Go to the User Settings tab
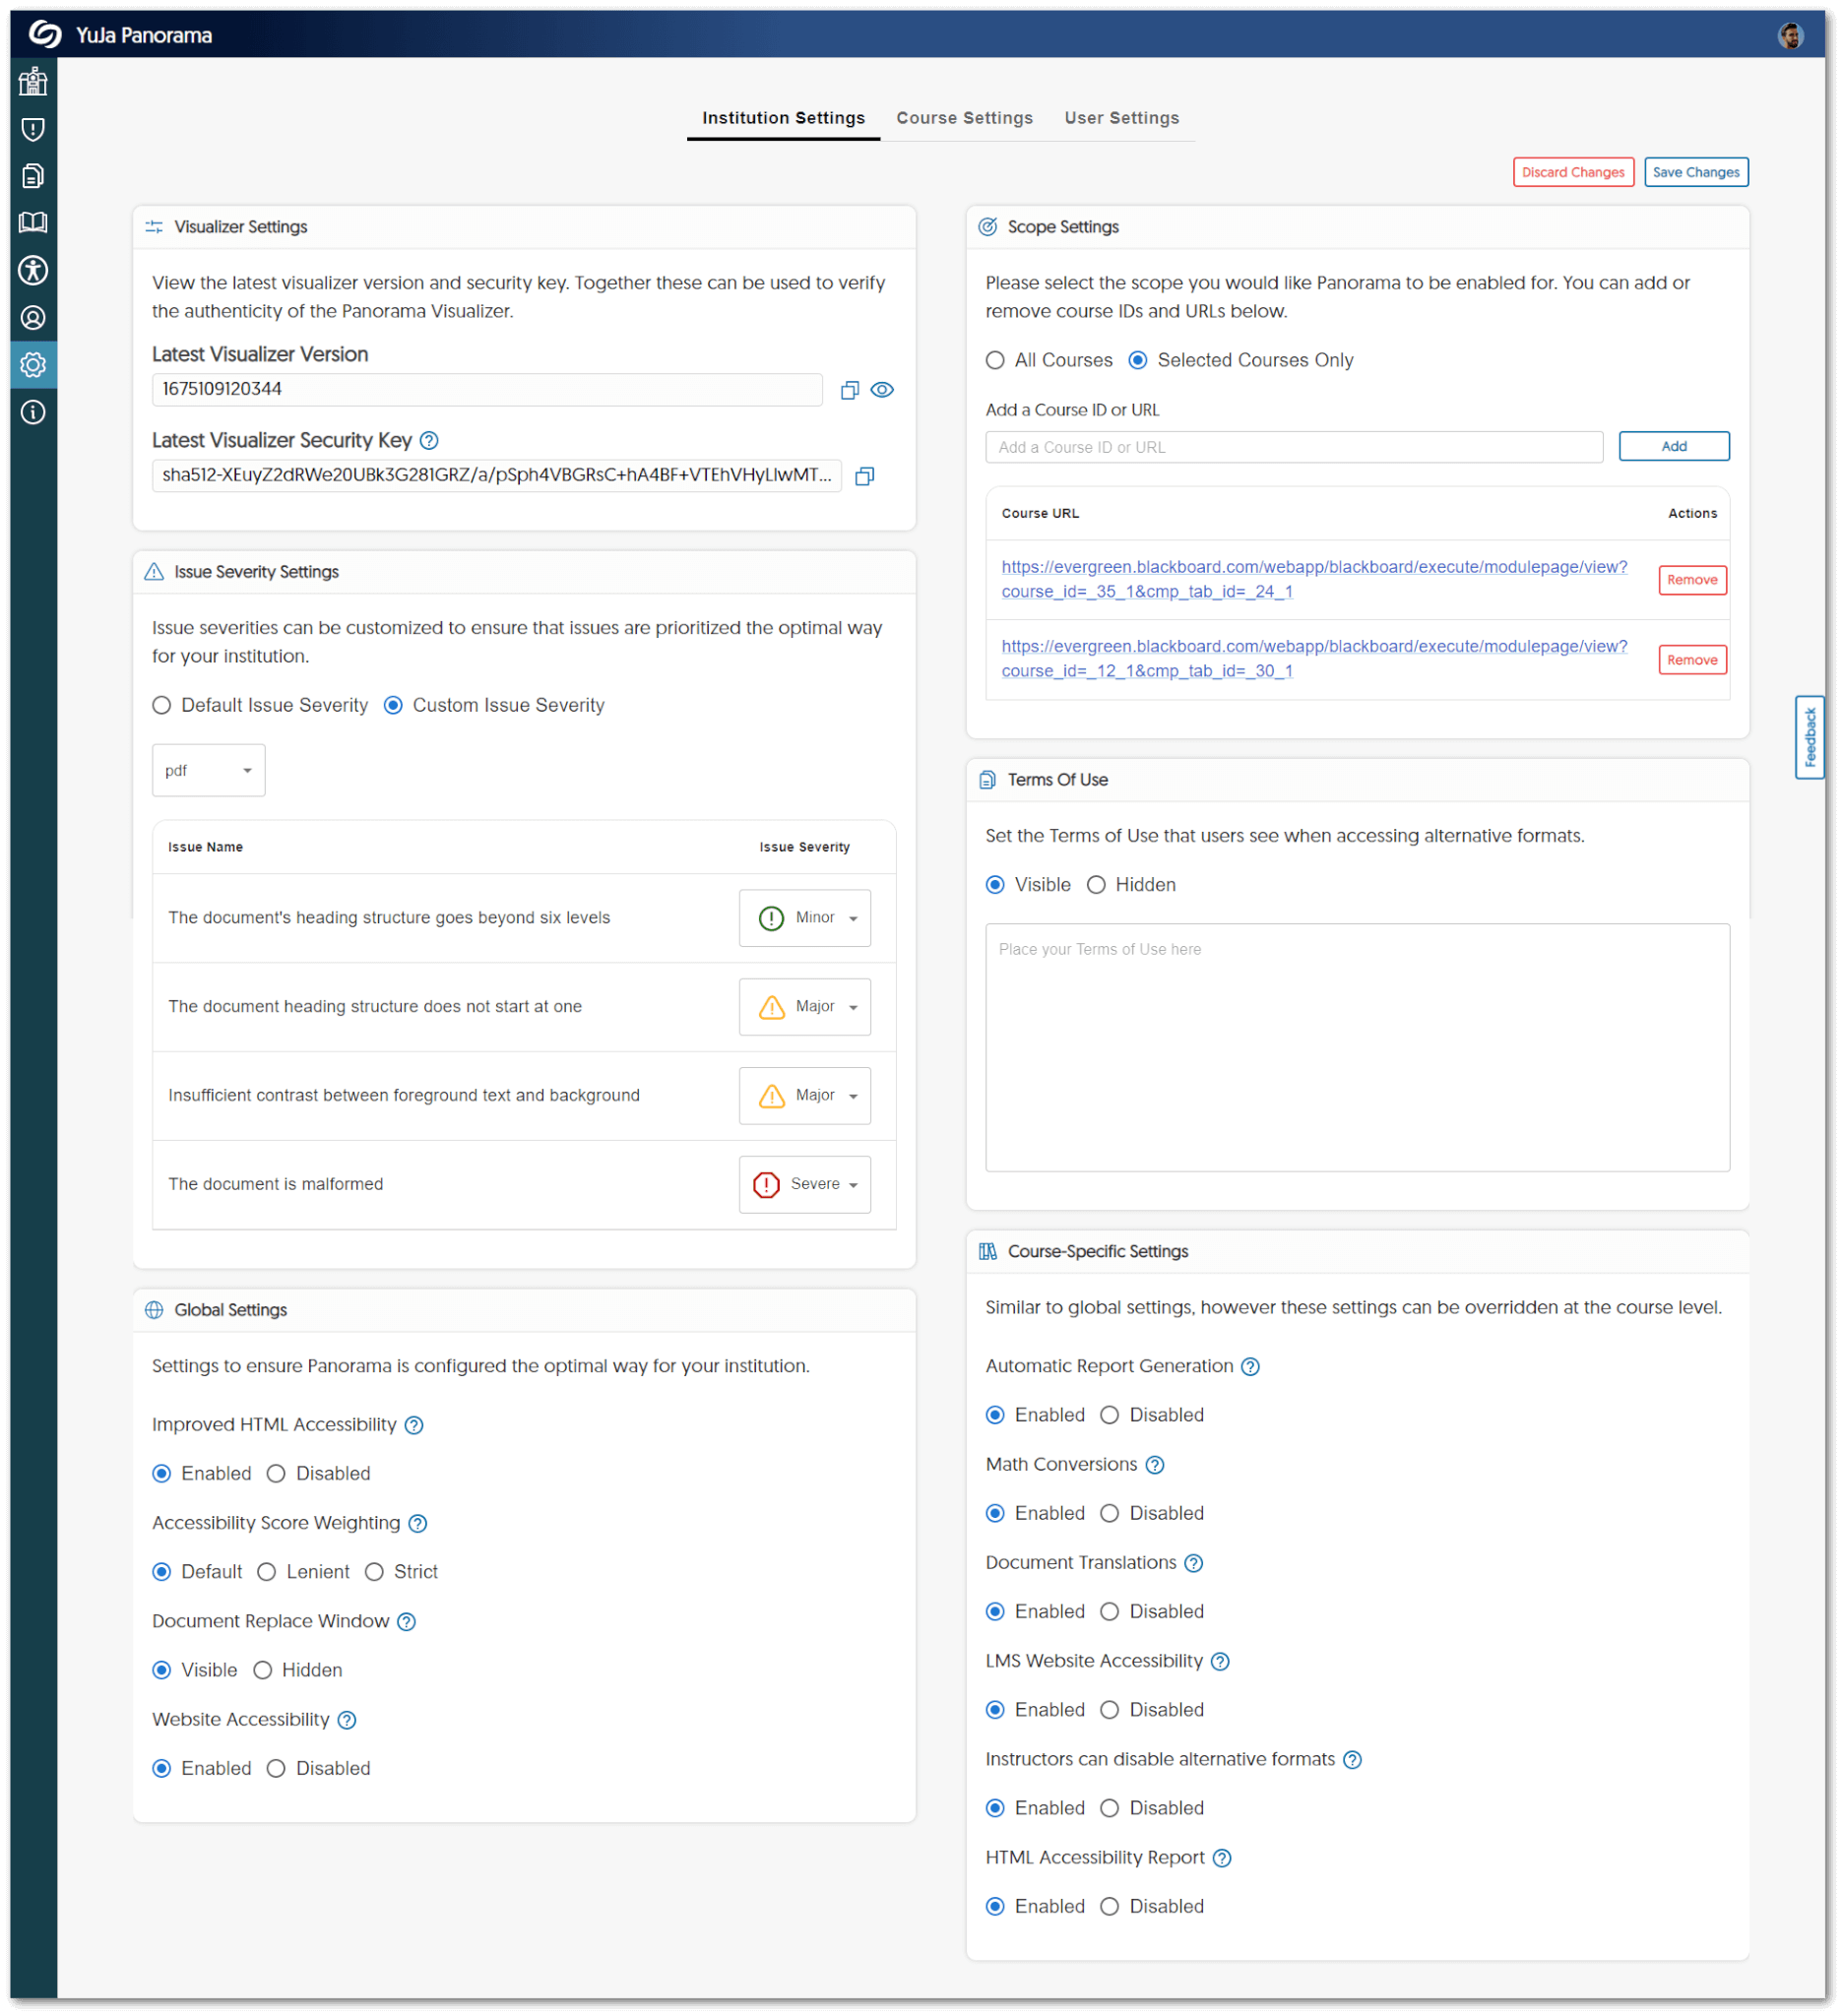This screenshot has height=2016, width=1843. point(1121,118)
